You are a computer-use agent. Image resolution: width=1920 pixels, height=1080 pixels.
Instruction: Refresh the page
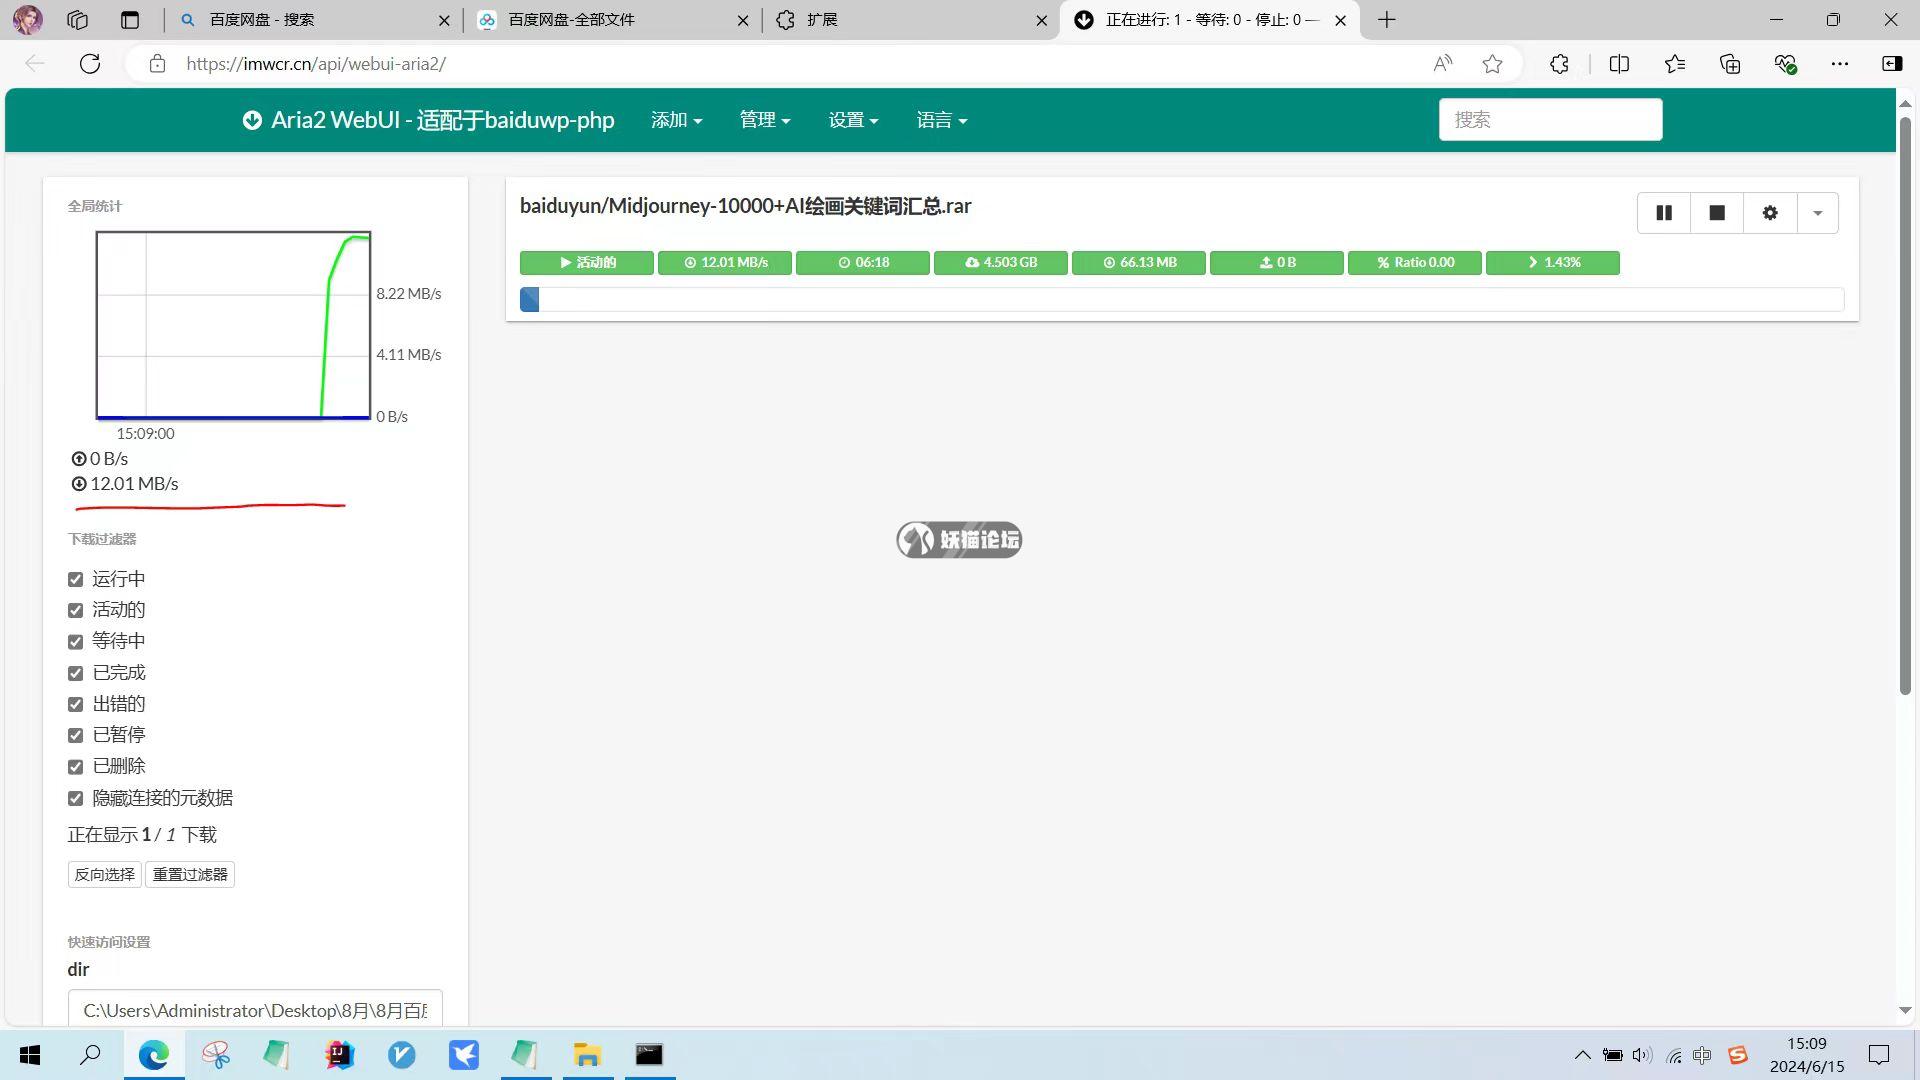click(x=90, y=64)
